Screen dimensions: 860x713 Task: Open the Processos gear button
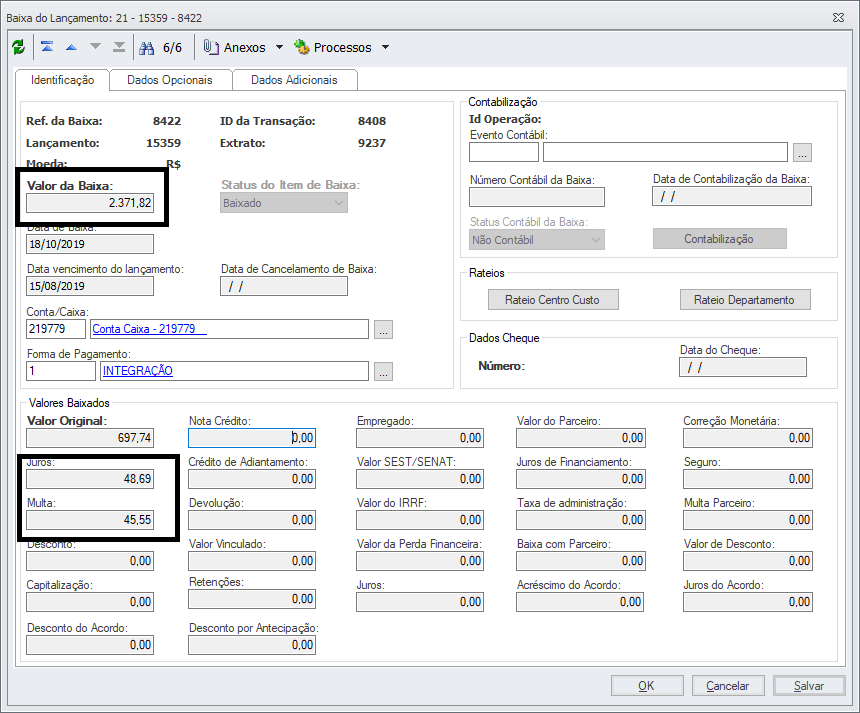pos(333,47)
